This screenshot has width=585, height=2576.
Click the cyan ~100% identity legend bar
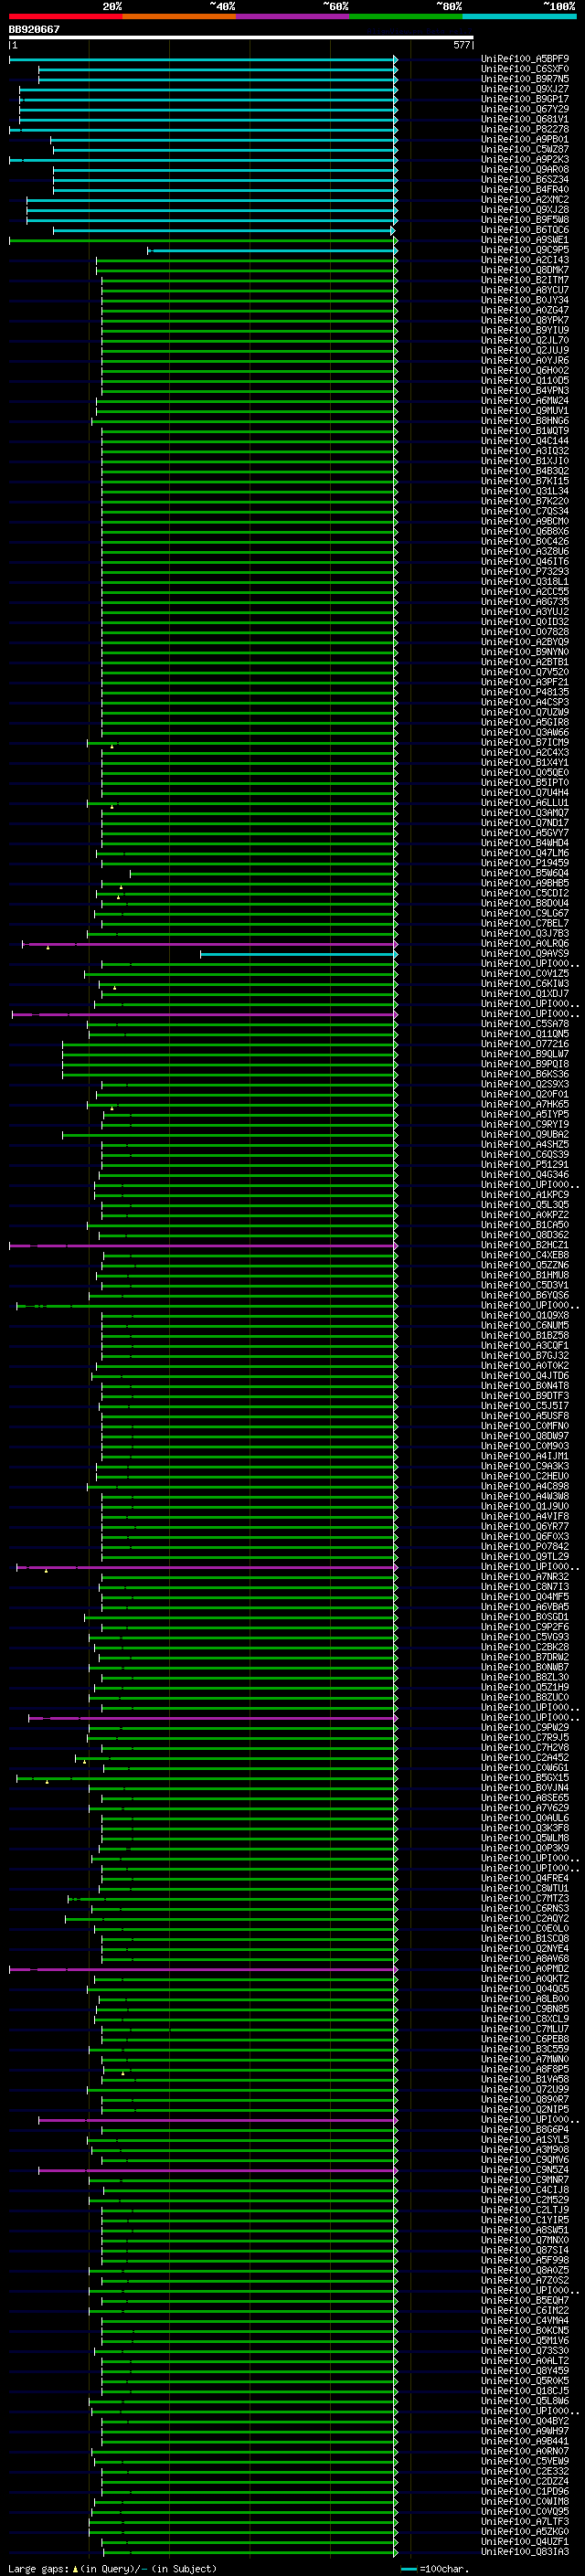pos(519,17)
